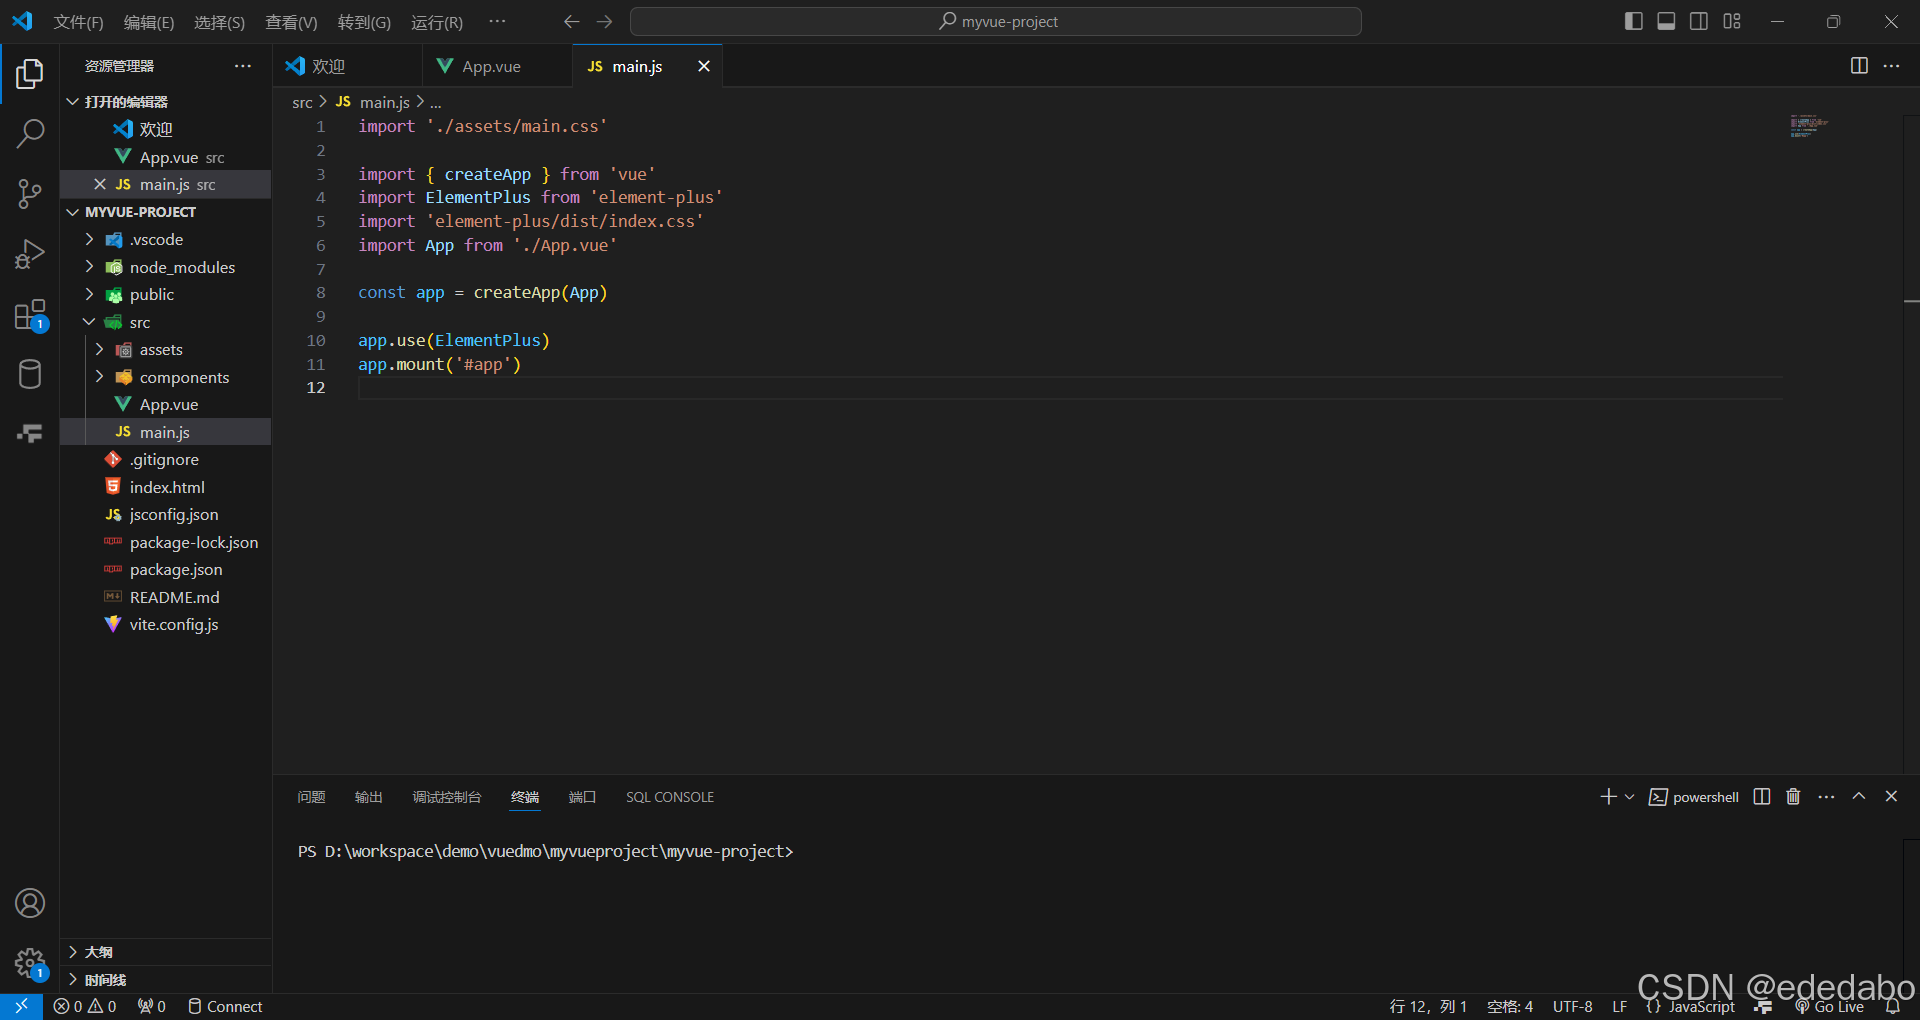This screenshot has height=1020, width=1920.
Task: Open the Extensions view
Action: (30, 315)
